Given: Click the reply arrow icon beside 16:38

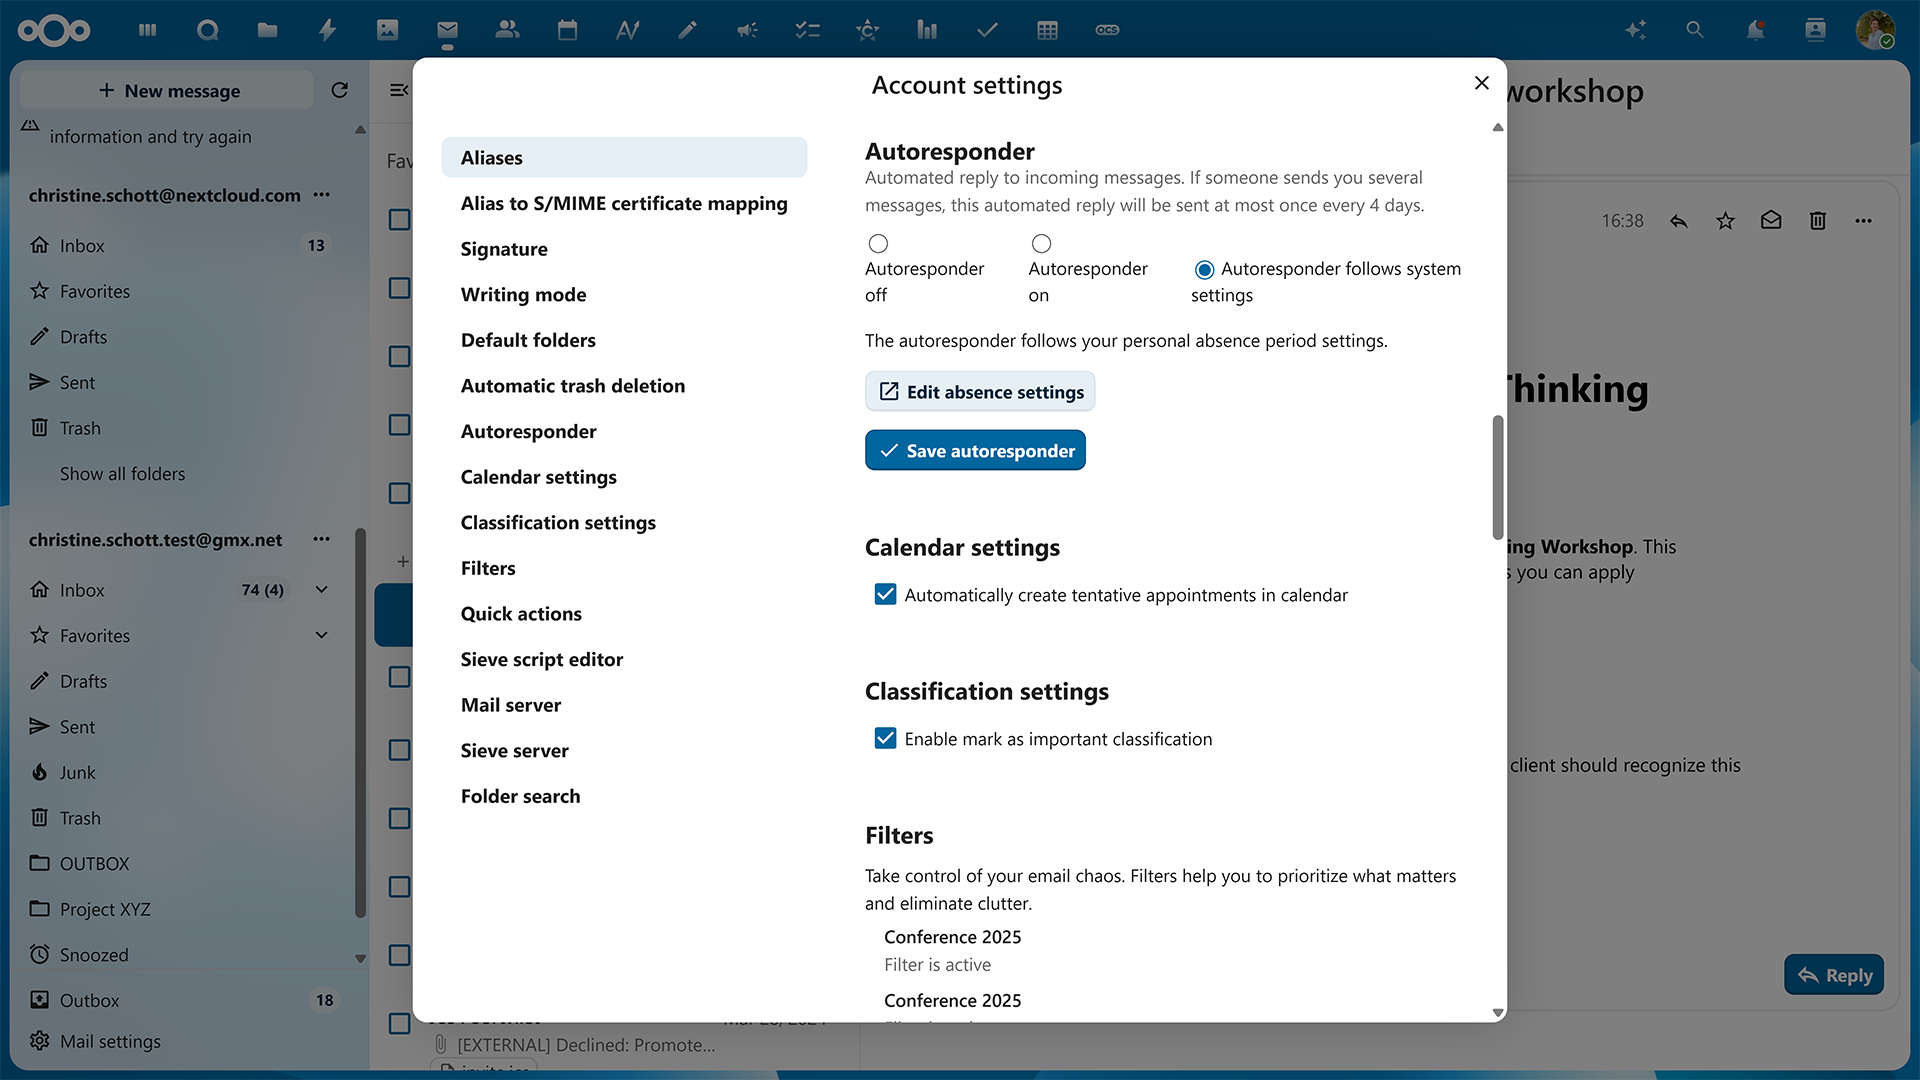Looking at the screenshot, I should [1679, 221].
